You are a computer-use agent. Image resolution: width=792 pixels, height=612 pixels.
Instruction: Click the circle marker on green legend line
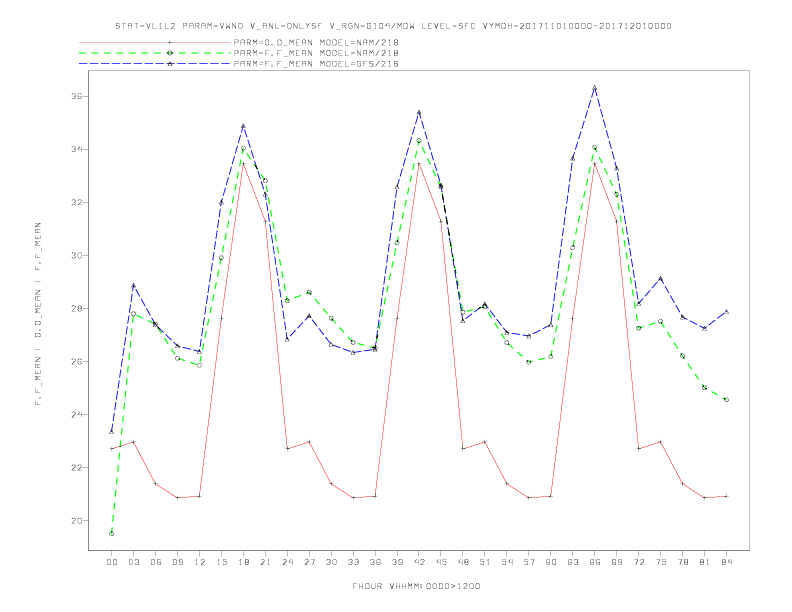point(170,53)
